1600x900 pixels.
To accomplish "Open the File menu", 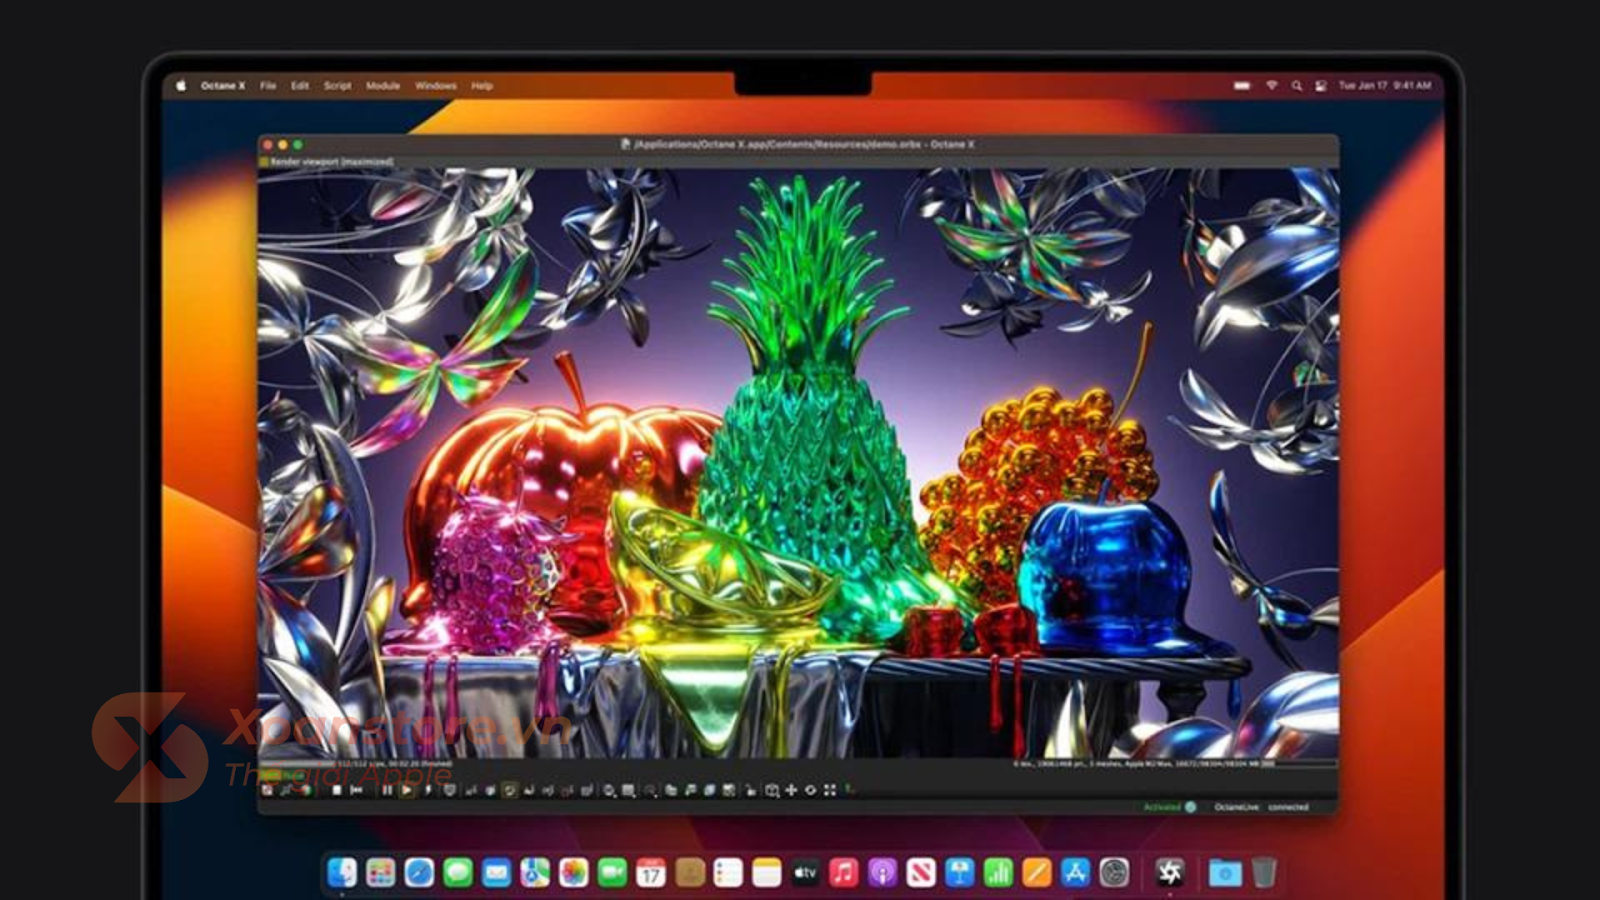I will click(x=268, y=86).
